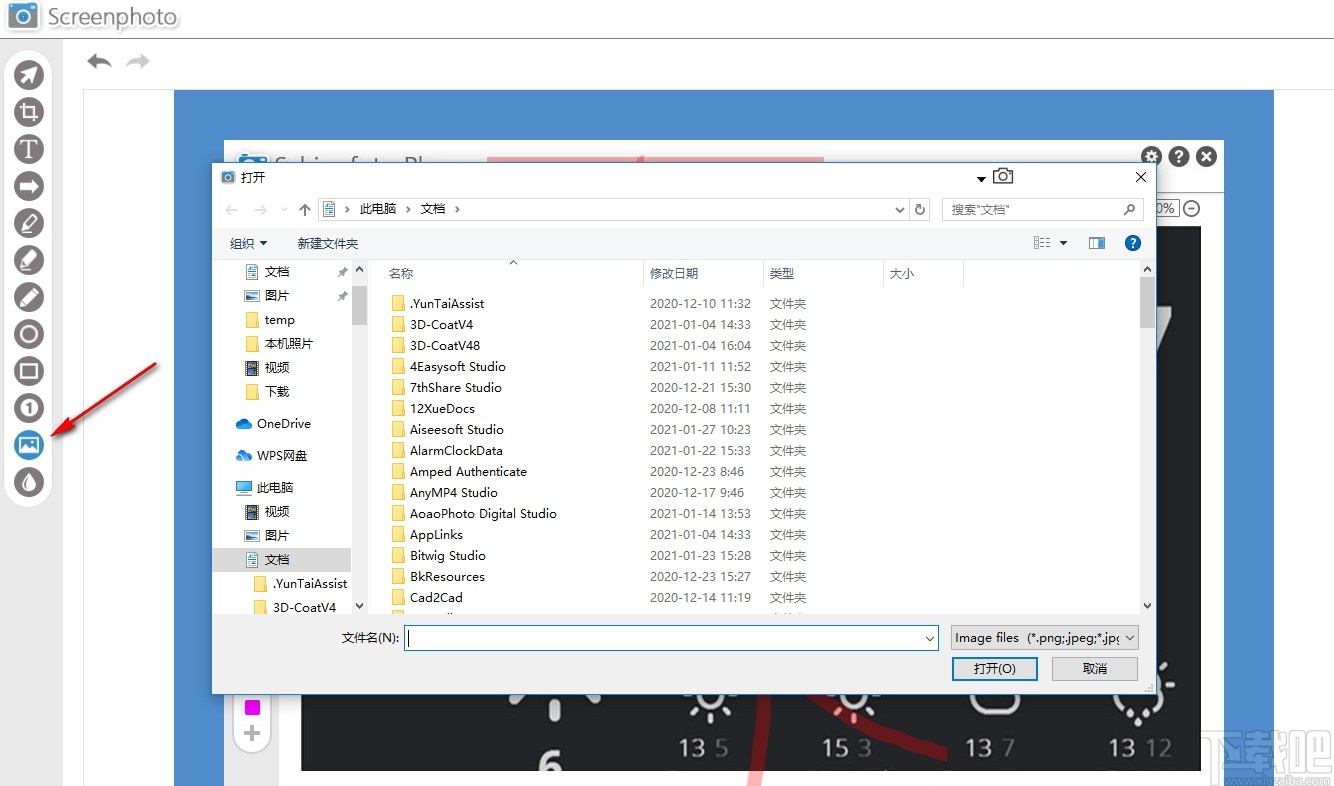Unpin 图片 from quick access

click(342, 294)
